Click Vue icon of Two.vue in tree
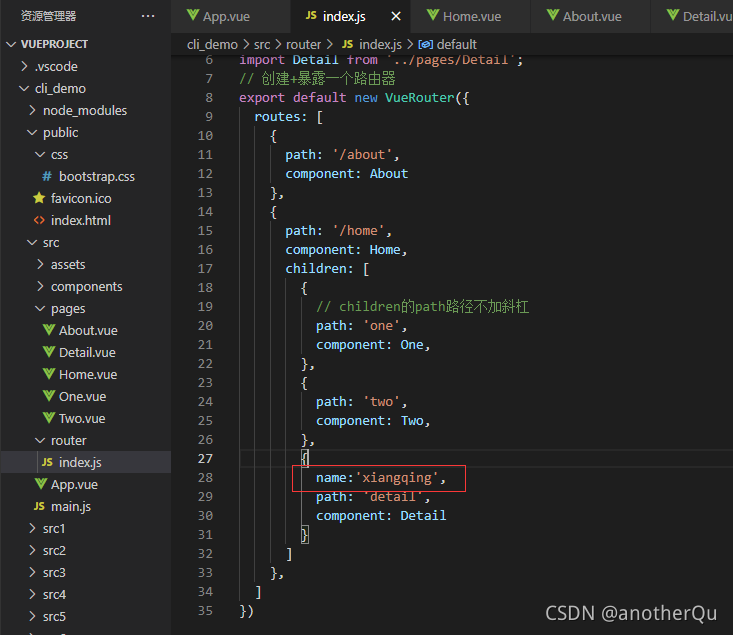 (49, 418)
